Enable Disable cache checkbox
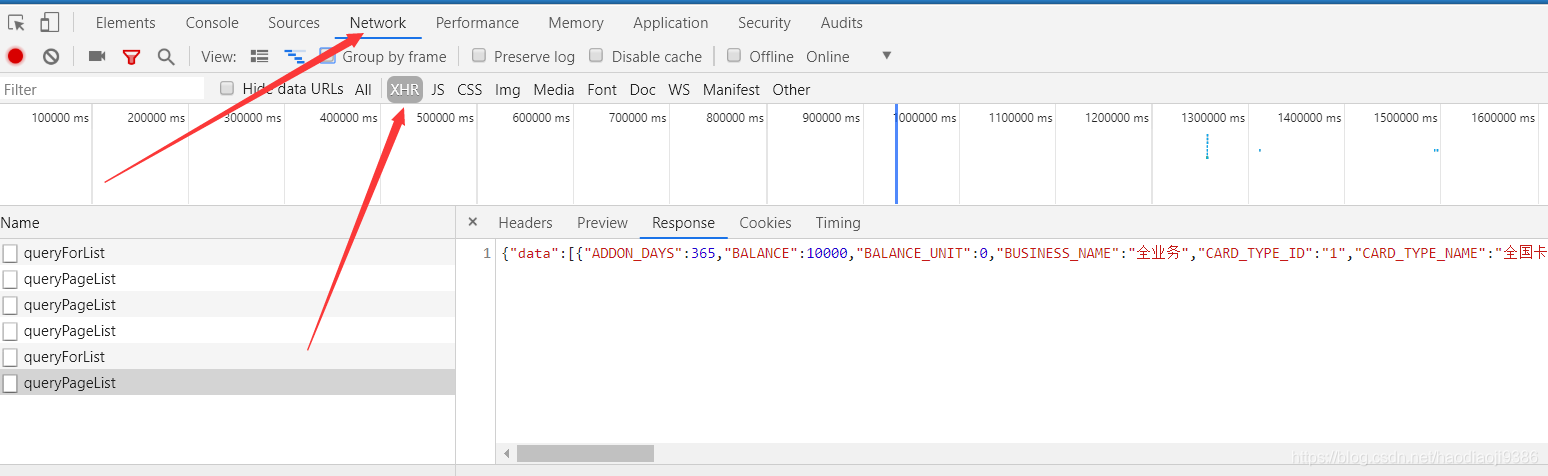Viewport: 1548px width, 476px height. click(x=596, y=56)
